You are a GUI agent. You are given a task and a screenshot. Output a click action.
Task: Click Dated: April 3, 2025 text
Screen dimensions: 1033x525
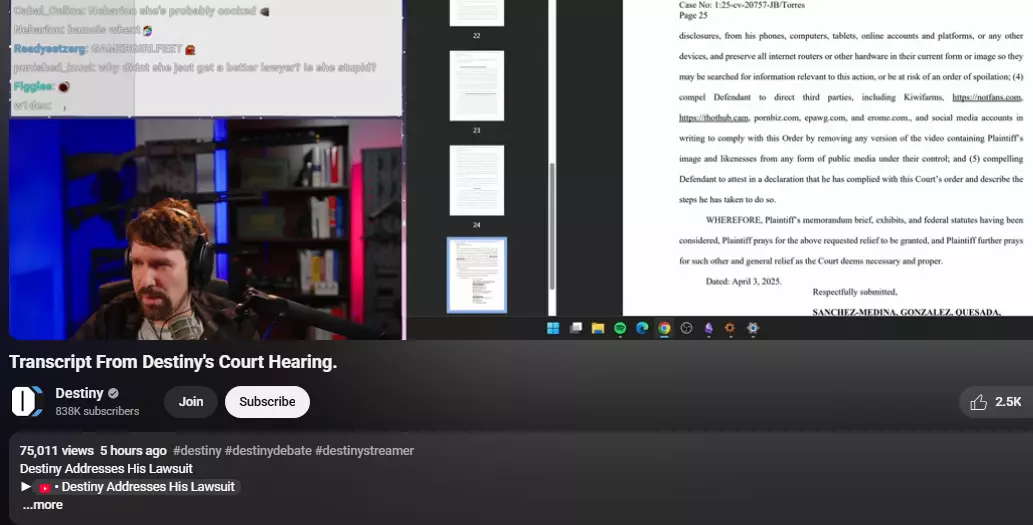[743, 281]
